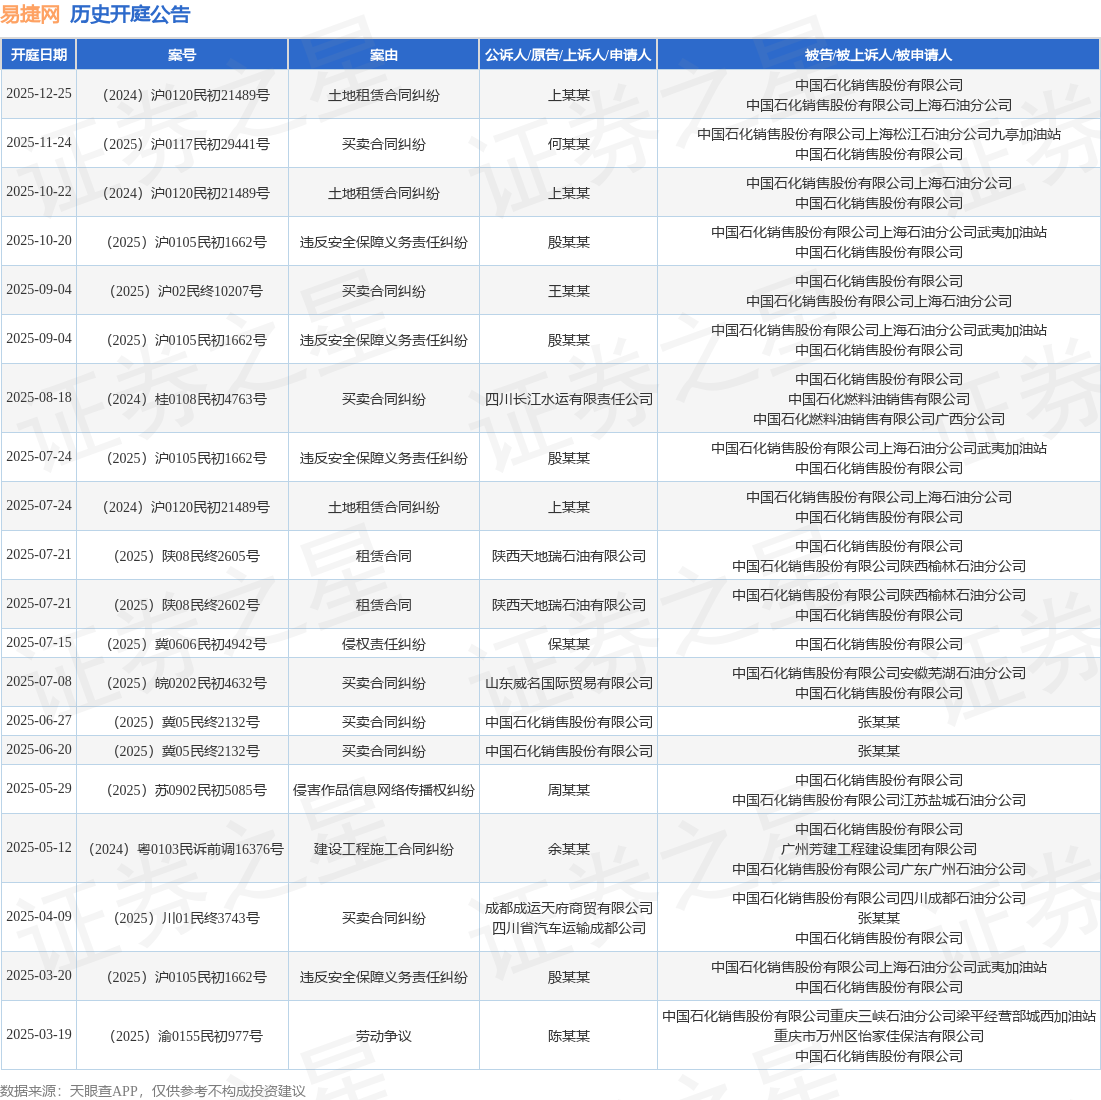
Task: Select the cause 劳动争议
Action: pyautogui.click(x=383, y=1037)
